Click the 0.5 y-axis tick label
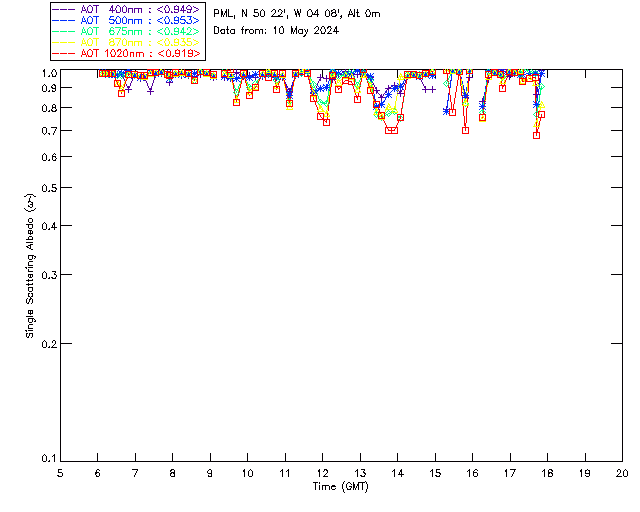 click(x=49, y=188)
